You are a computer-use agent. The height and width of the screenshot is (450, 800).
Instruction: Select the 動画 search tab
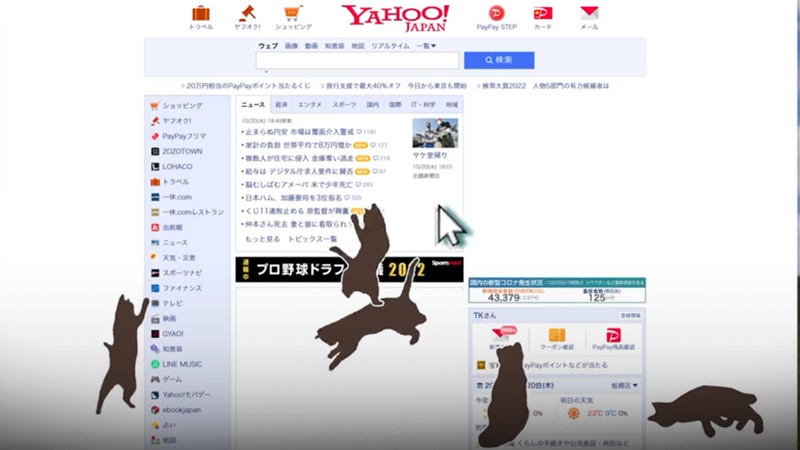tap(311, 46)
